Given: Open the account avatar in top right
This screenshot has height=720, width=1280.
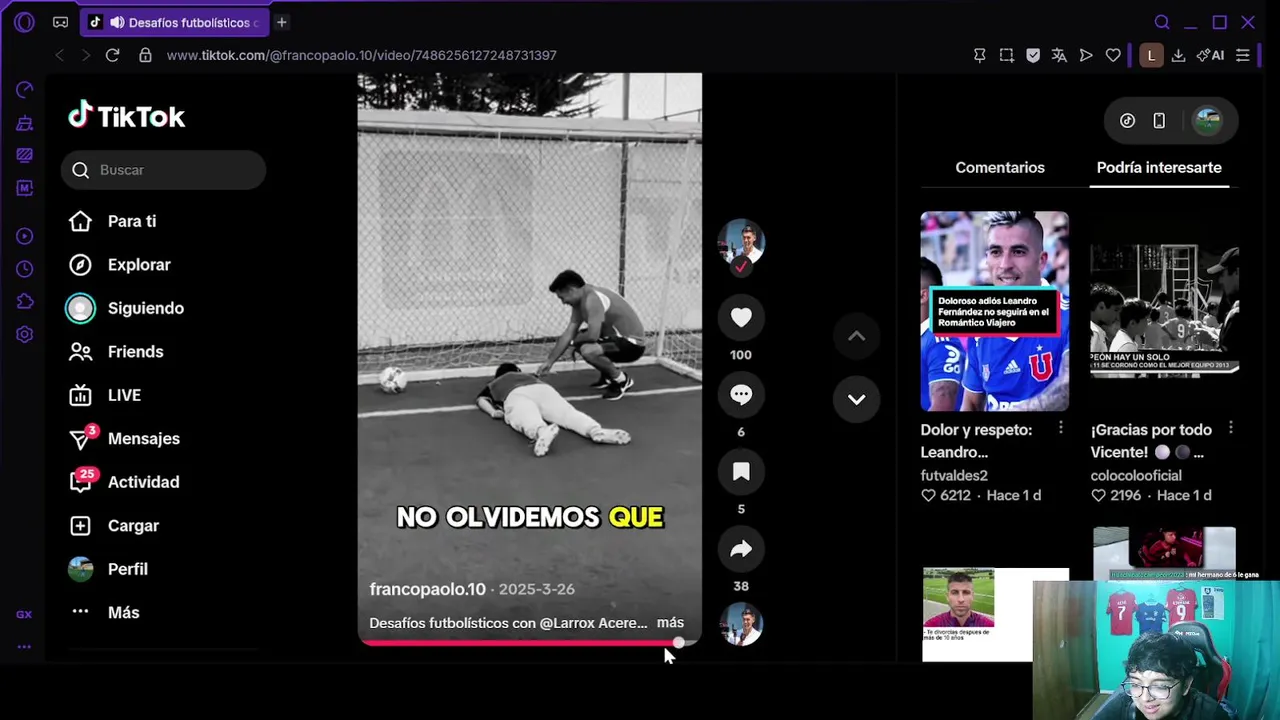Looking at the screenshot, I should [x=1208, y=120].
